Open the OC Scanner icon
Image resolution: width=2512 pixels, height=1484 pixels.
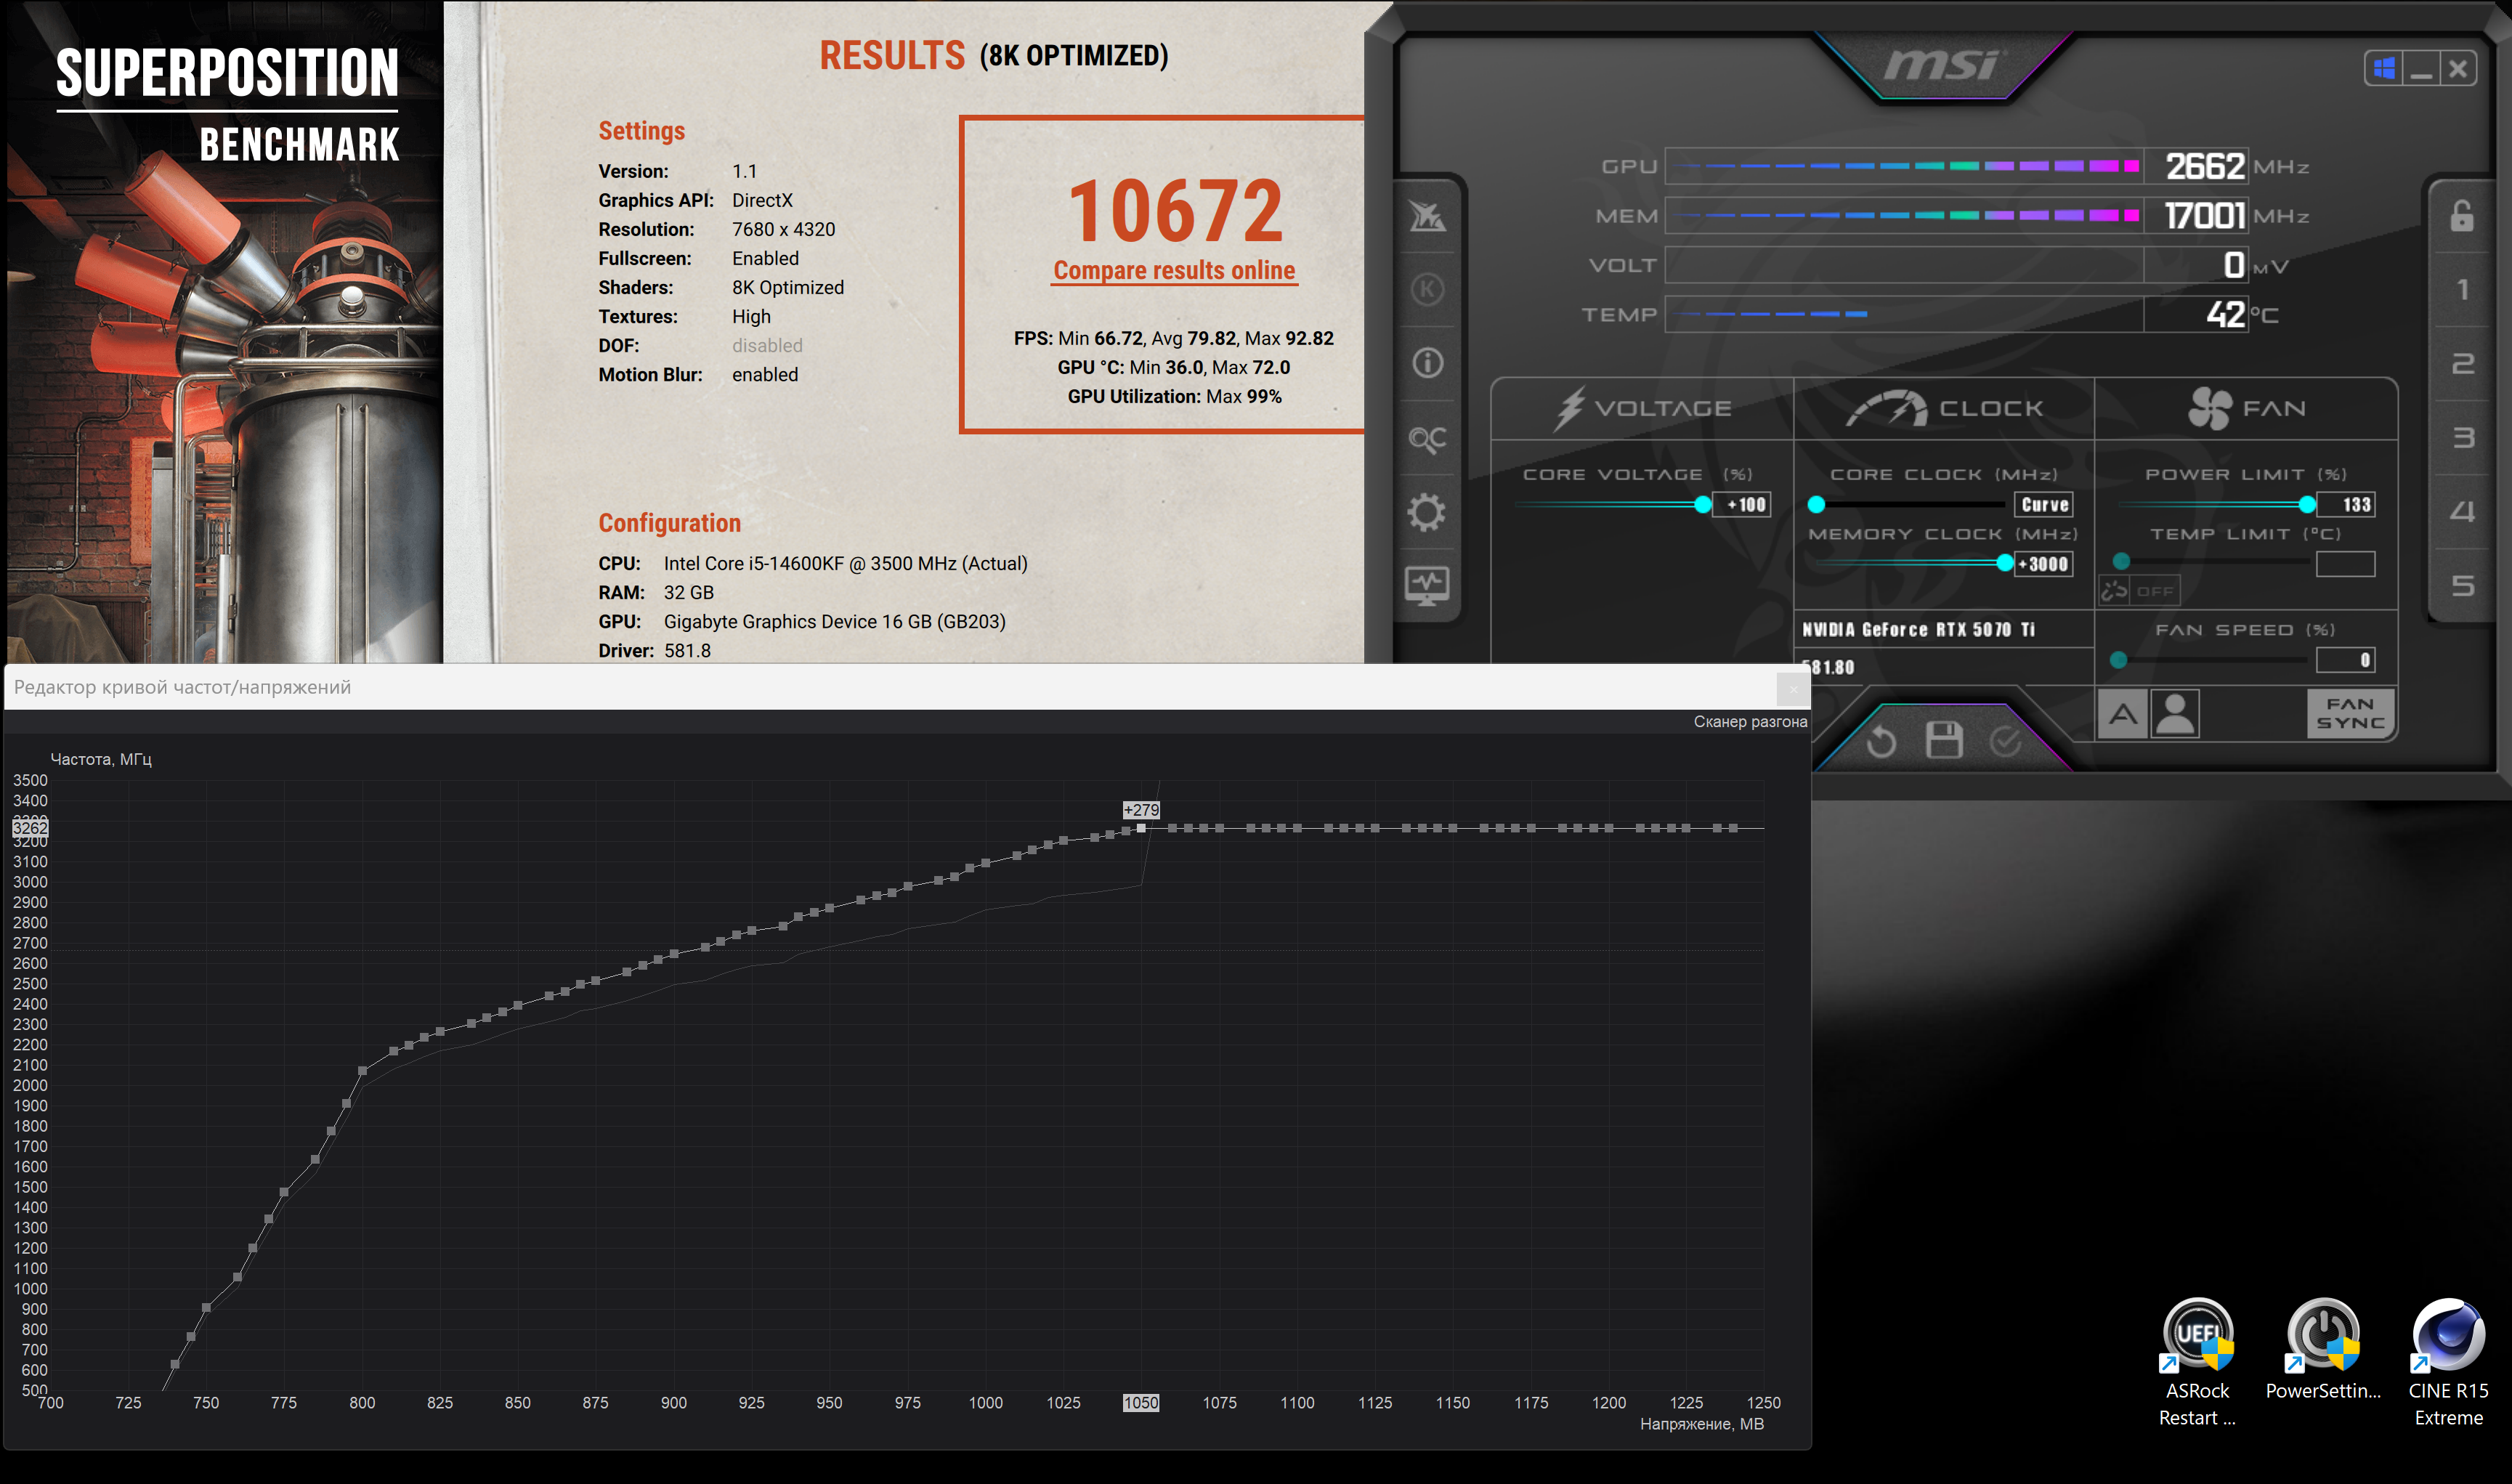coord(1427,438)
